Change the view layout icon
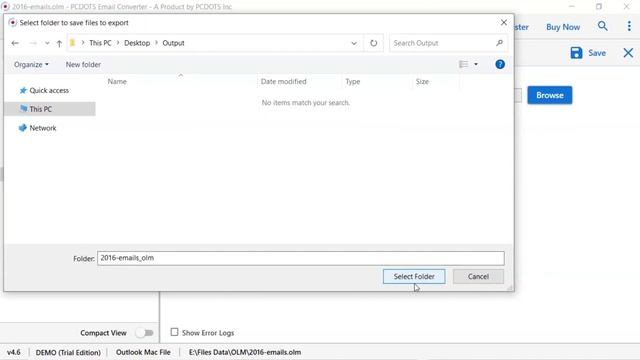 click(x=464, y=64)
